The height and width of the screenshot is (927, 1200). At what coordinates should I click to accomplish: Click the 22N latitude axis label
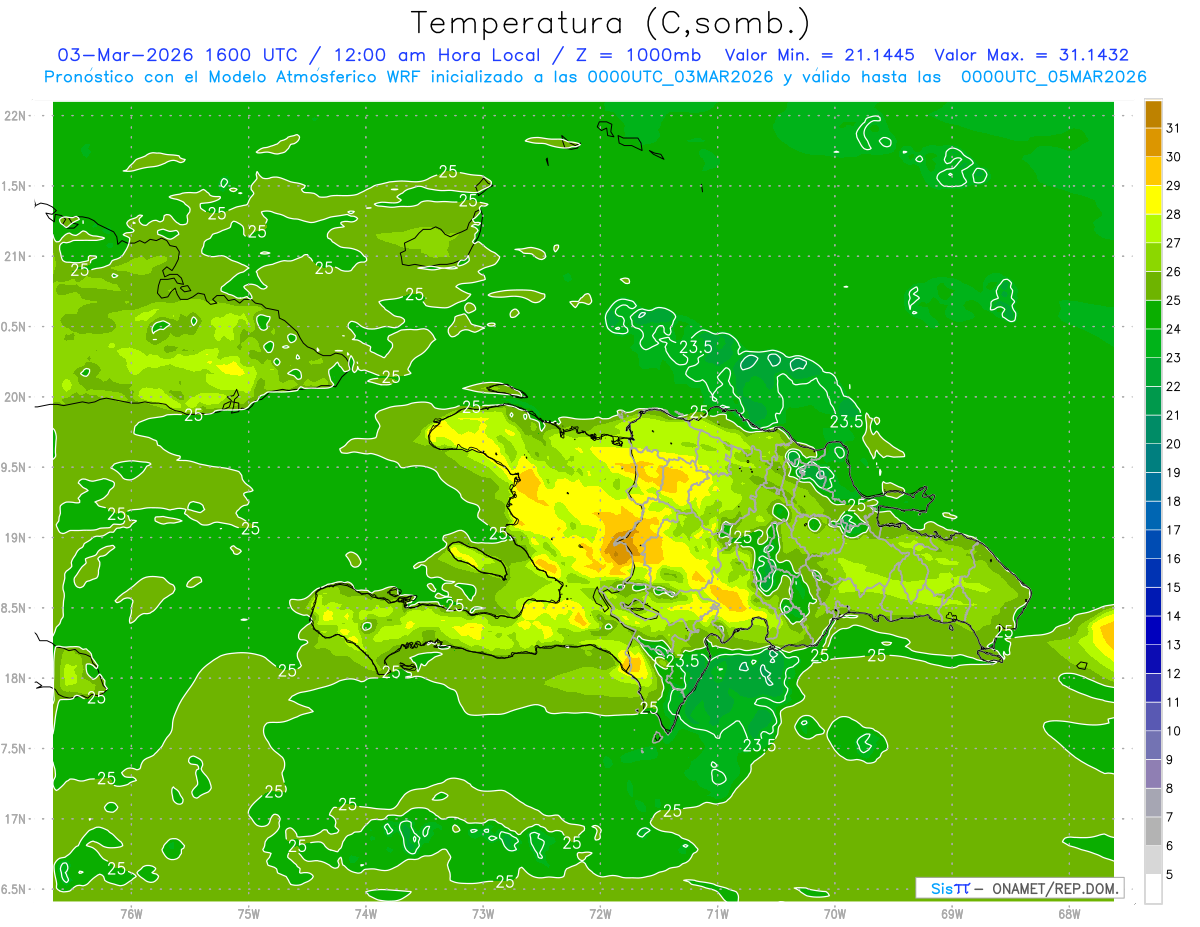(x=15, y=116)
